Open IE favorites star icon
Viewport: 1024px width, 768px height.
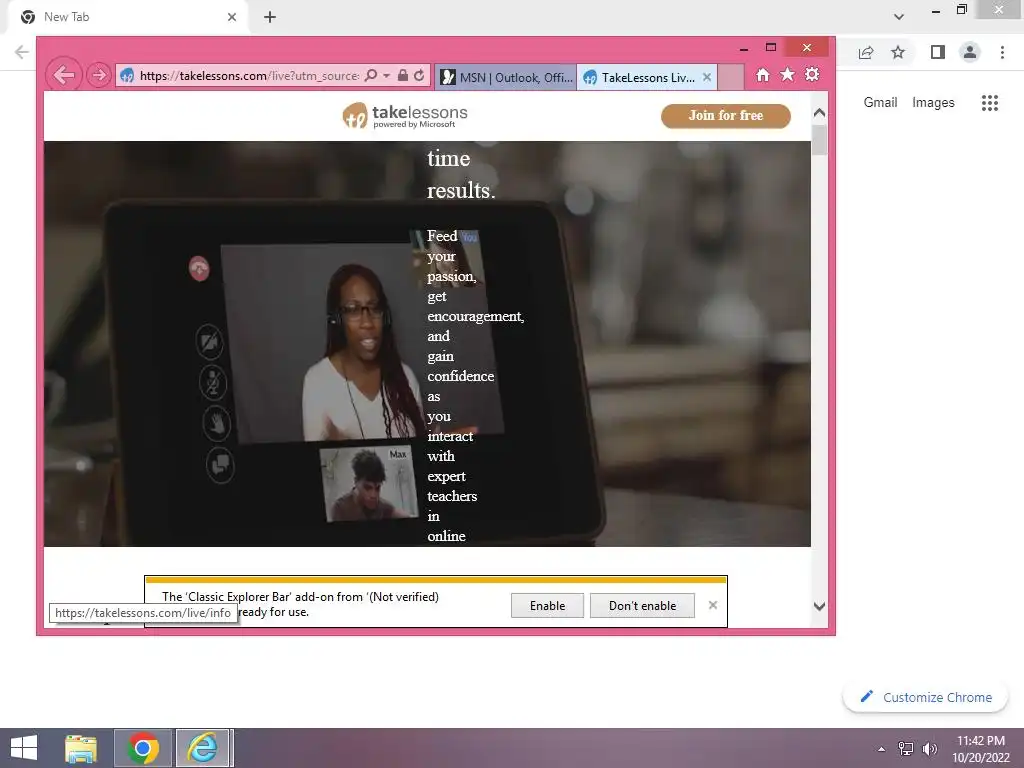click(x=788, y=74)
